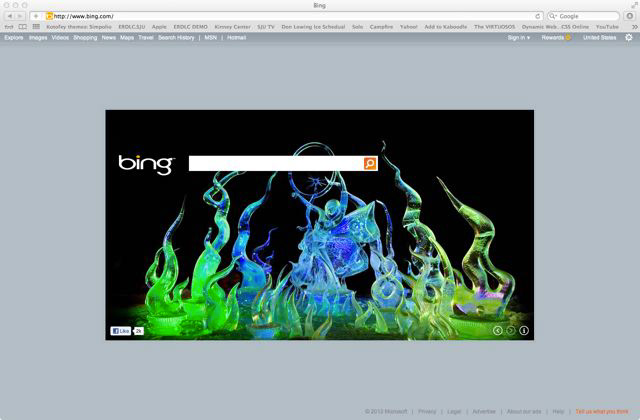Click the United States region link
Image resolution: width=640 pixels, height=420 pixels.
pos(599,38)
